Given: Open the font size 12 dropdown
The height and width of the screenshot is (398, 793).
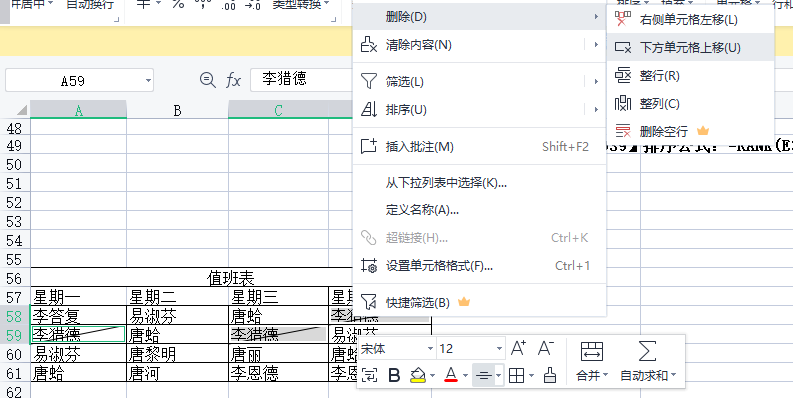Looking at the screenshot, I should pyautogui.click(x=499, y=348).
